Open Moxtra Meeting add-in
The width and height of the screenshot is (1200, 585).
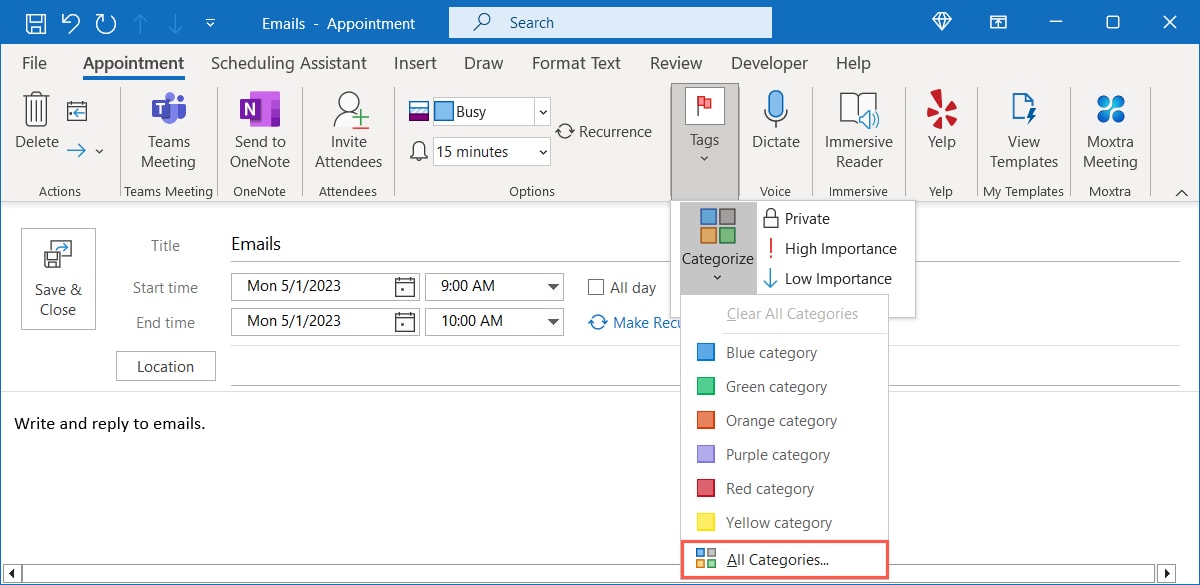[x=1110, y=131]
